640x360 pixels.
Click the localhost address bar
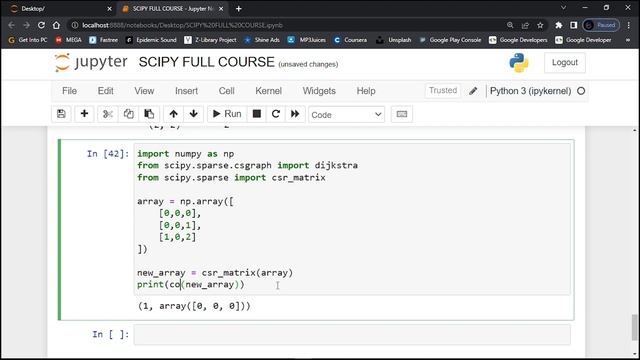click(286, 25)
